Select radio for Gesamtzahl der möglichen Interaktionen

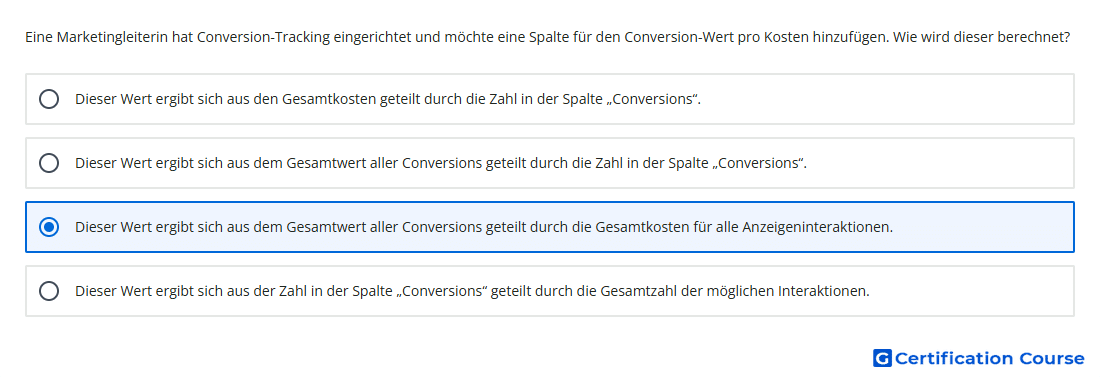49,291
